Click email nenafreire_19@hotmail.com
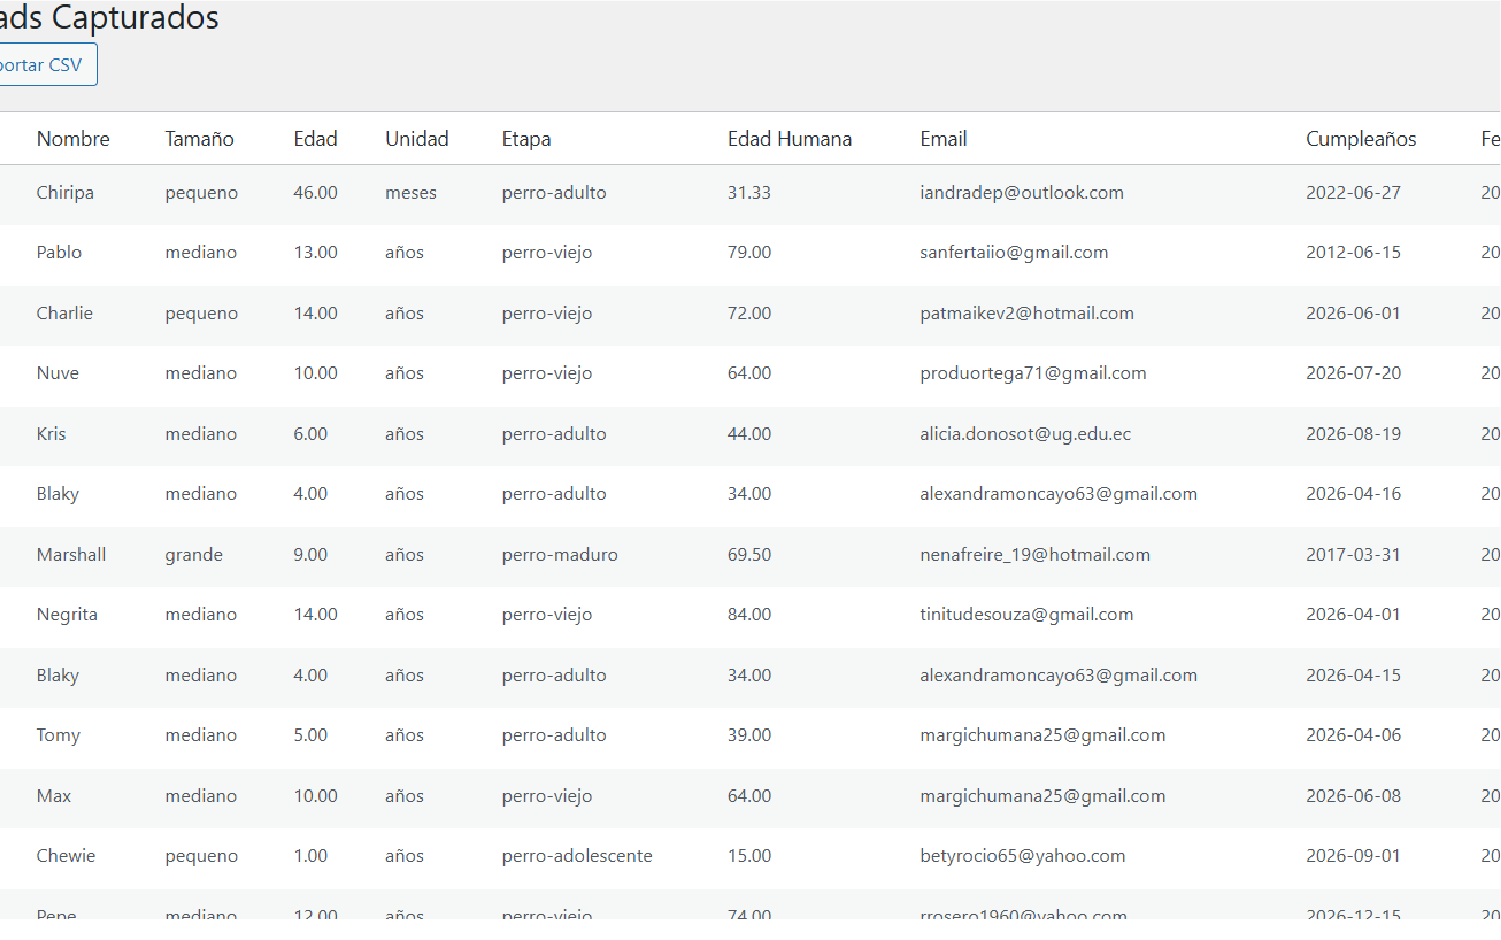1501x940 pixels. [1035, 555]
